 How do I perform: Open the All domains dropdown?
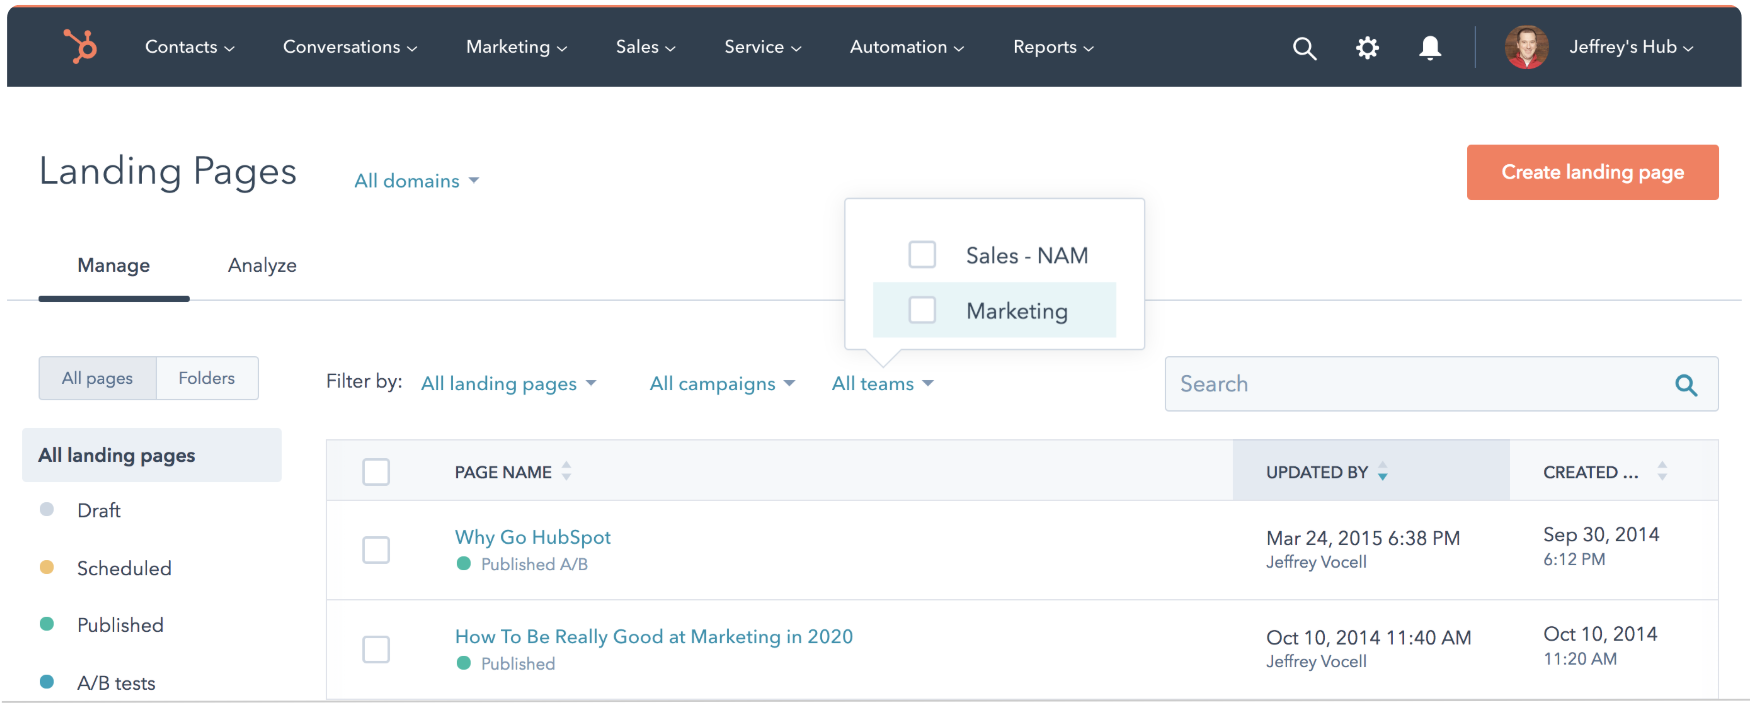tap(417, 181)
